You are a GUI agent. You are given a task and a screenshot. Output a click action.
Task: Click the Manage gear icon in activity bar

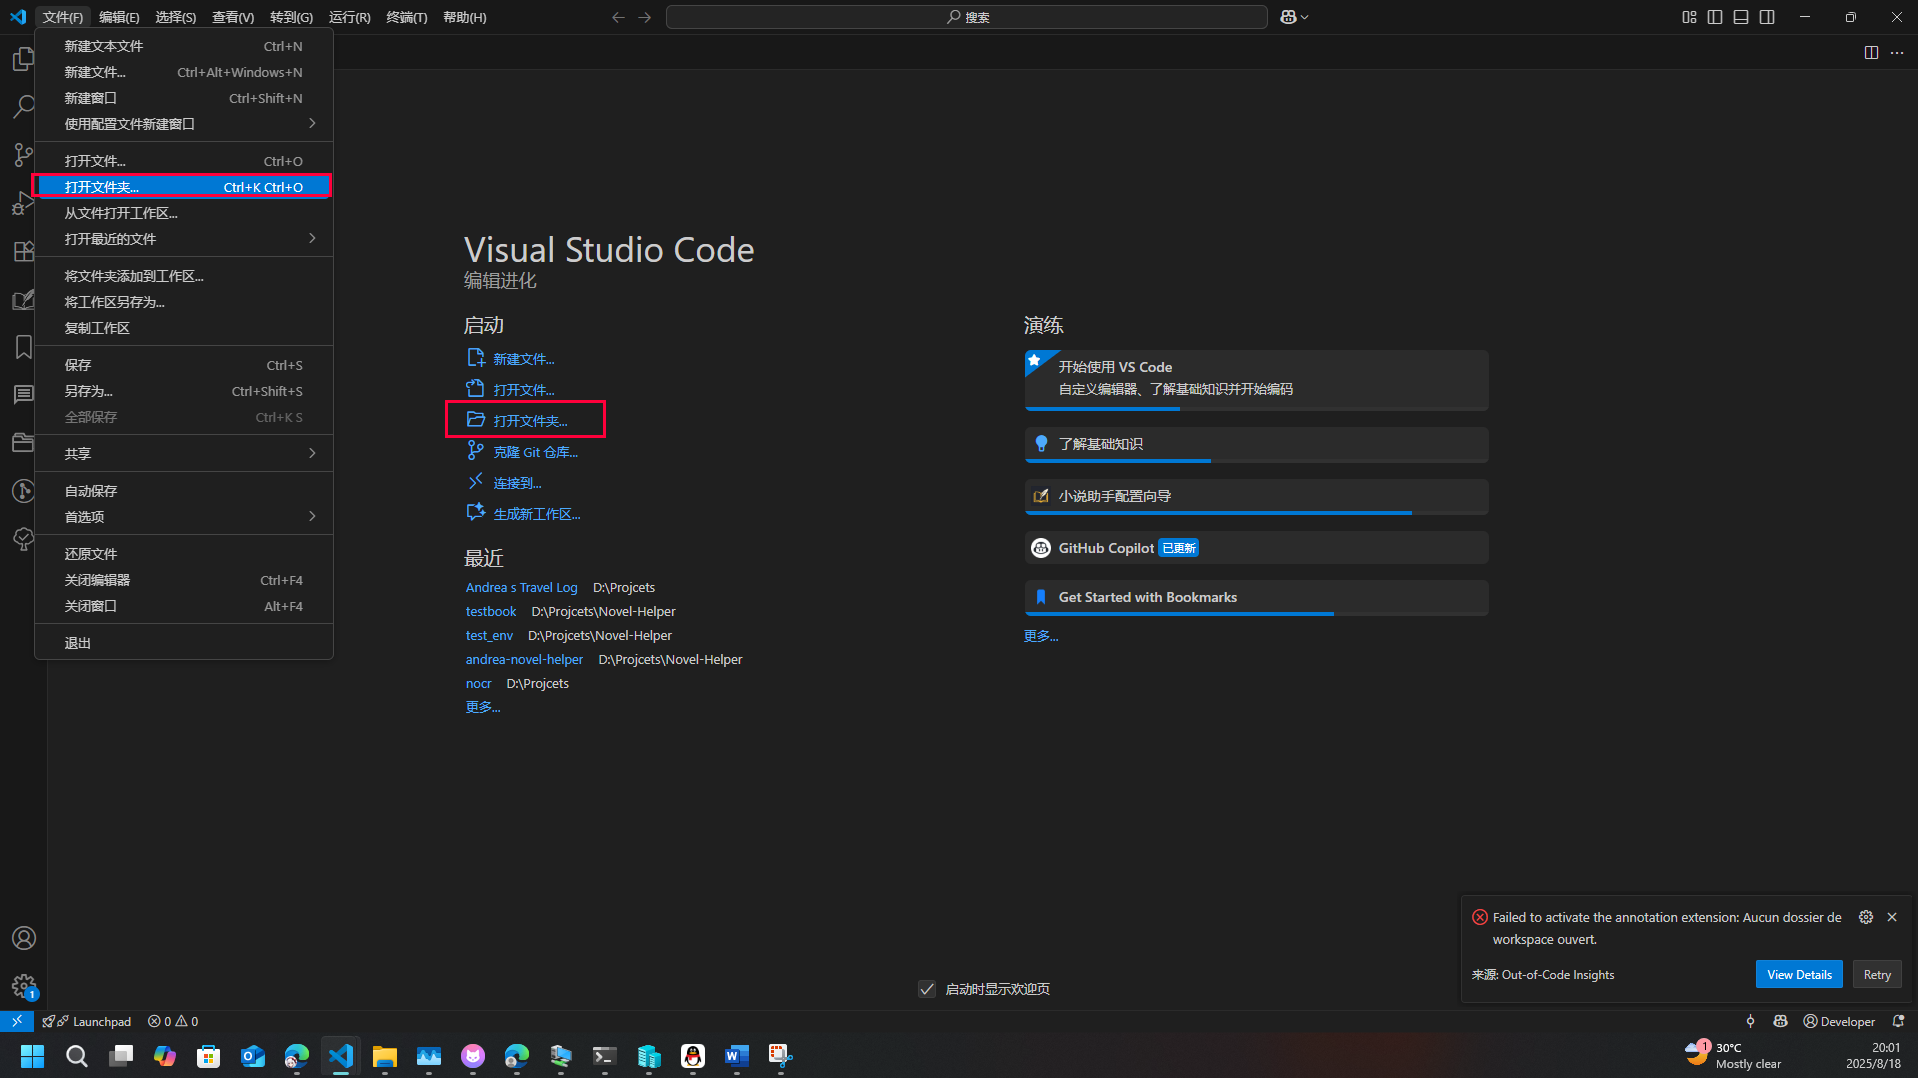[x=23, y=986]
